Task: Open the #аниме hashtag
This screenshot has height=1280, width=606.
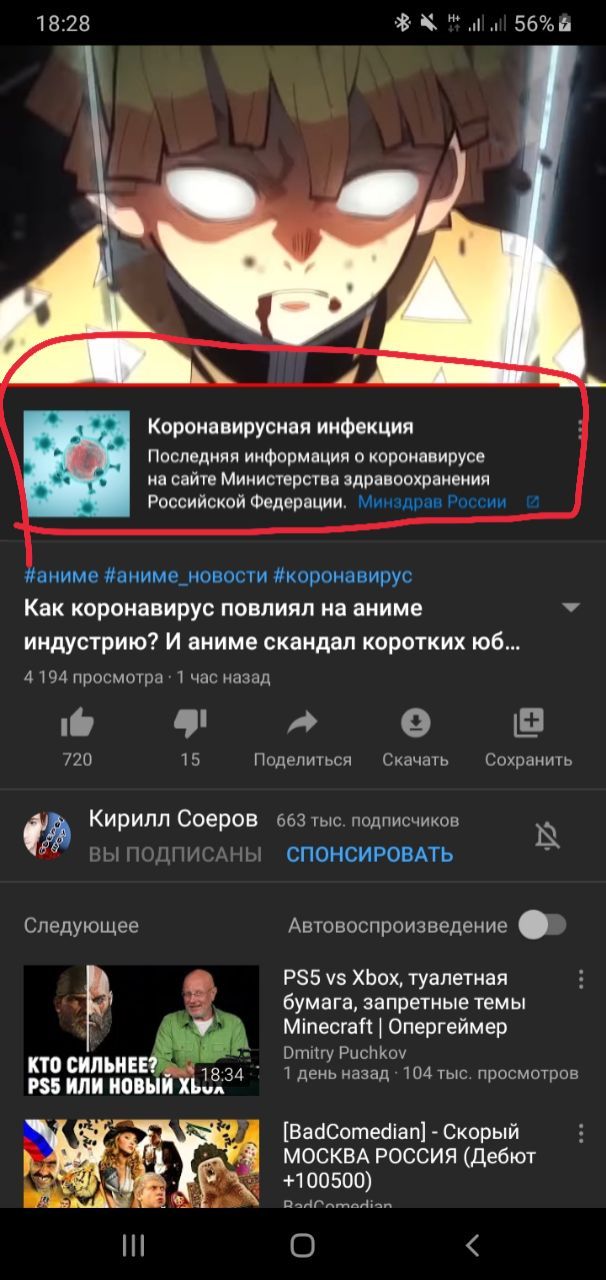Action: point(61,575)
